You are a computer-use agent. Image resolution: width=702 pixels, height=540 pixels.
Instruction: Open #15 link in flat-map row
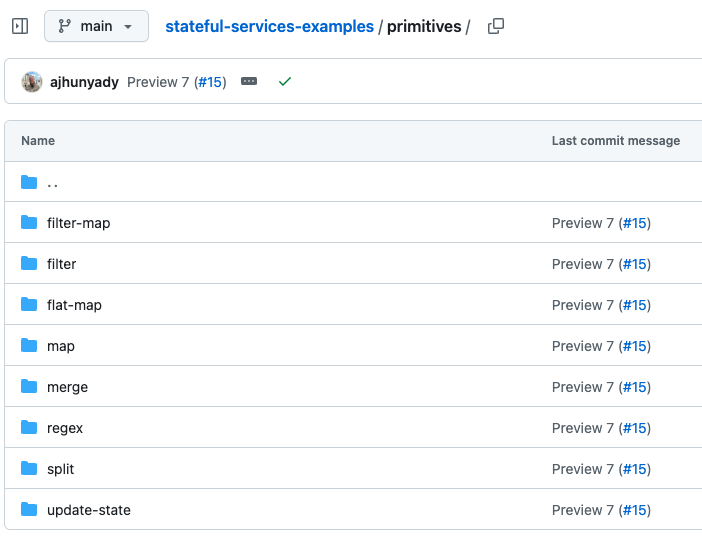(635, 305)
